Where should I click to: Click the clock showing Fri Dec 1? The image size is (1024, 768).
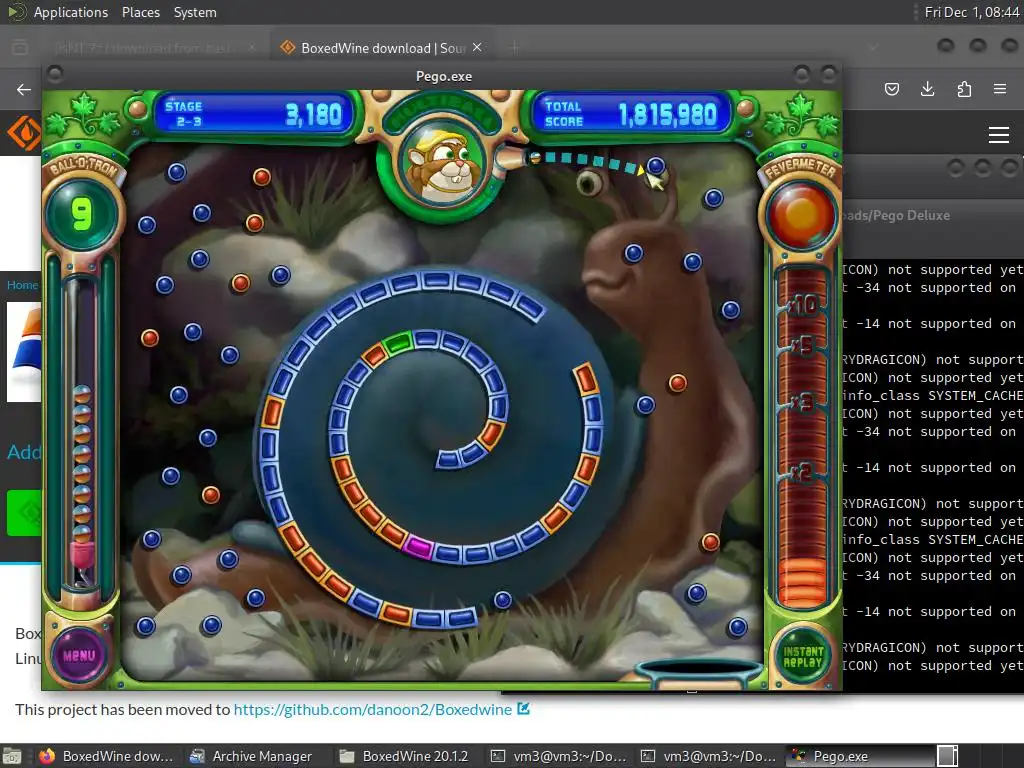point(972,12)
